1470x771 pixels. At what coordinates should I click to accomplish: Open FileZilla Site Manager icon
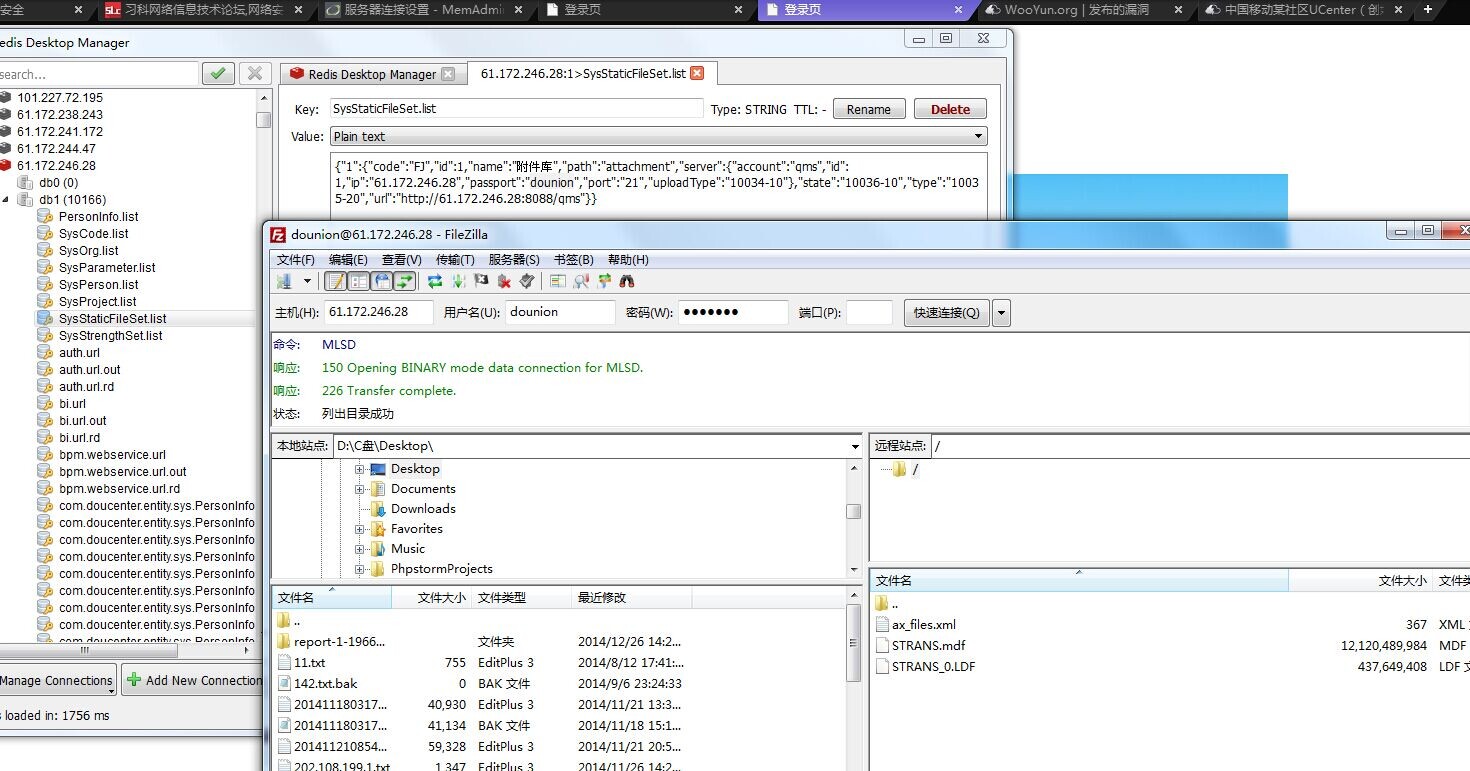coord(284,281)
